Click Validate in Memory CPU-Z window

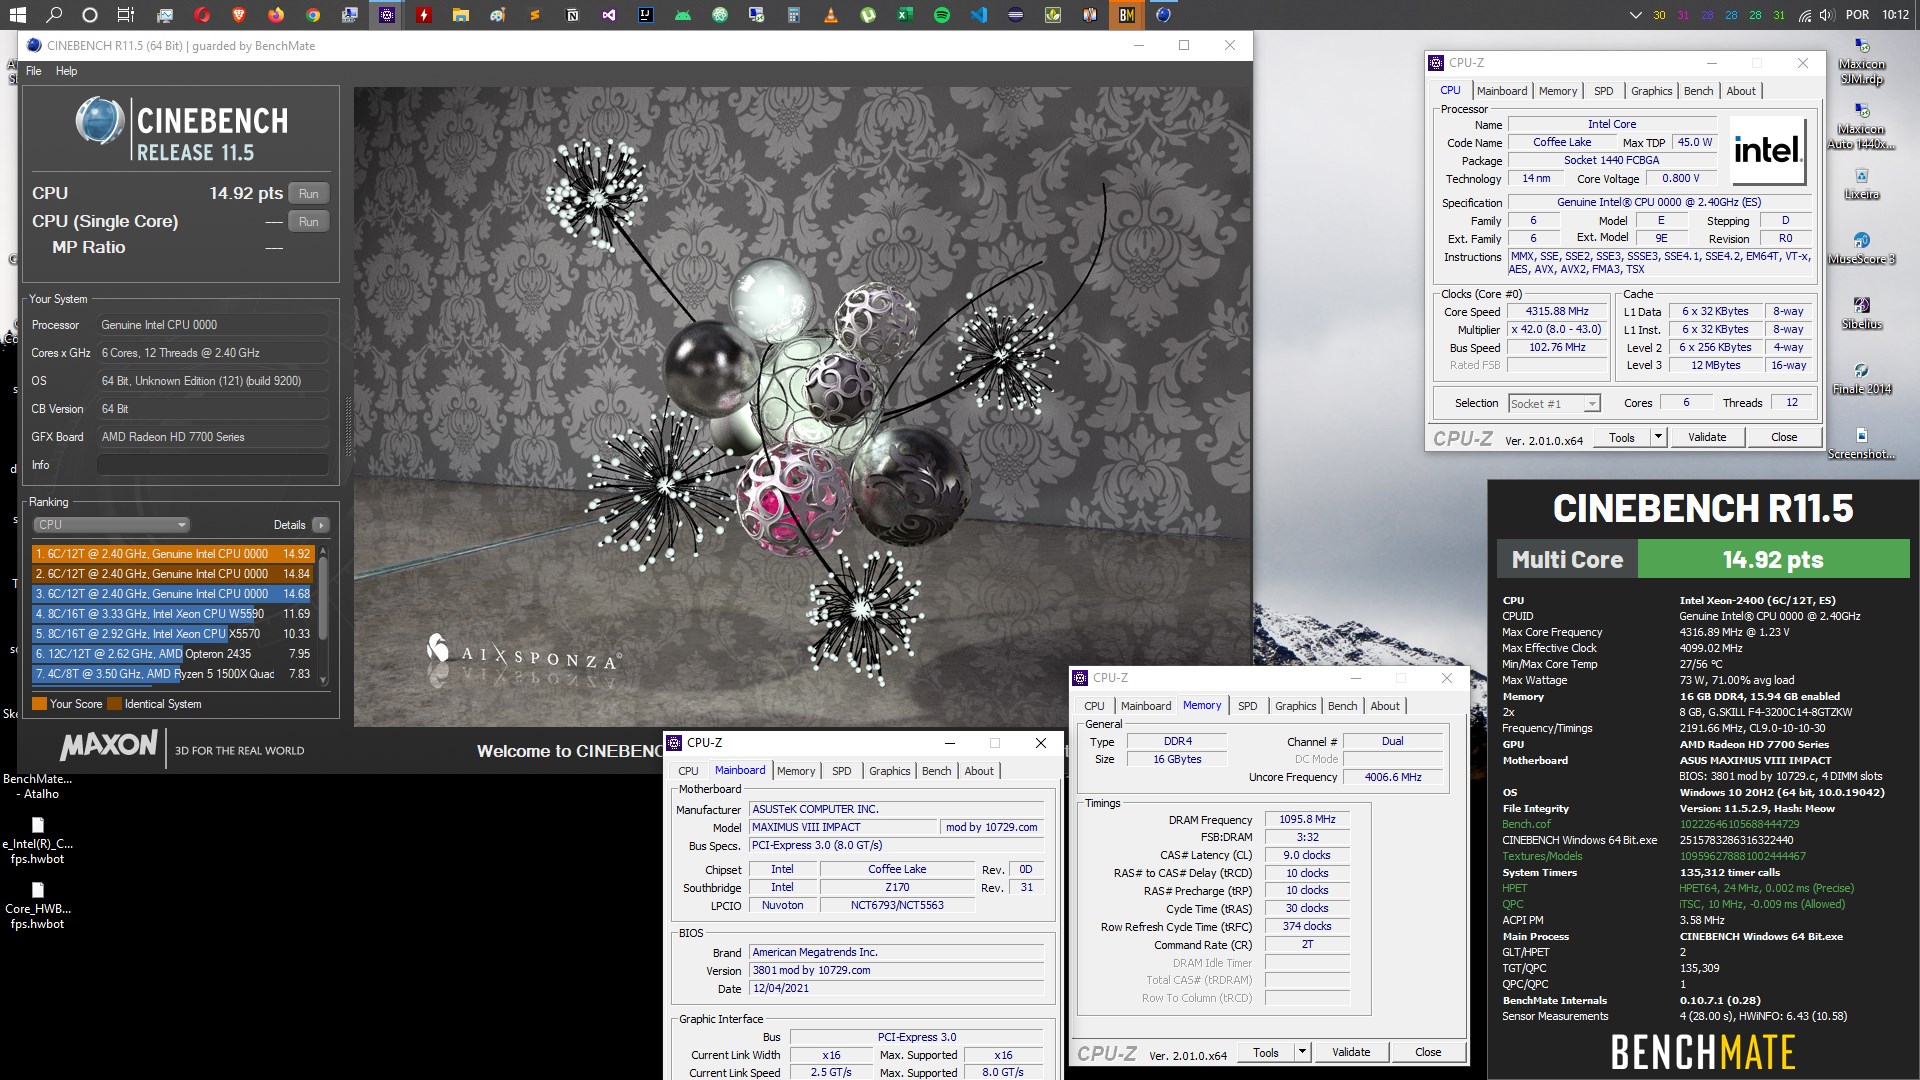(x=1351, y=1052)
